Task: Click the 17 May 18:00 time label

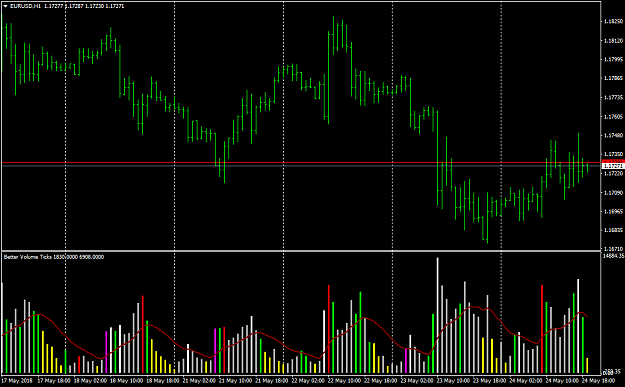Action: (x=54, y=381)
